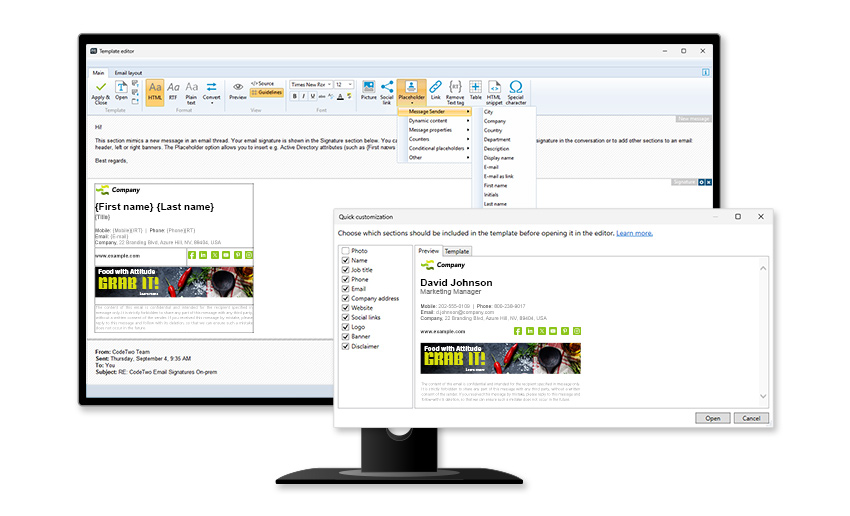Screen dimensions: 850x516
Task: Expand the Convert dropdown
Action: point(212,91)
